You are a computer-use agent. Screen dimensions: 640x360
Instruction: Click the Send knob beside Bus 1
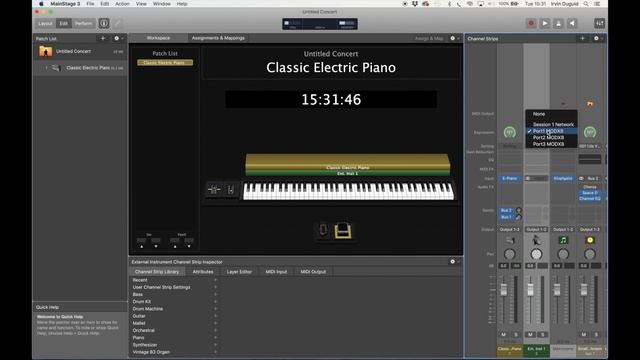coord(518,217)
